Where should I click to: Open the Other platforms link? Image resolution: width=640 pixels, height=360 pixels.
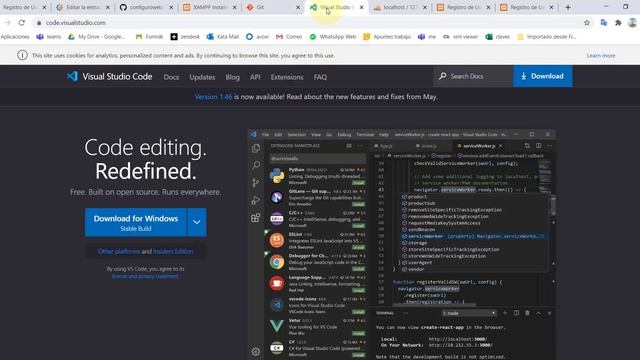click(x=119, y=251)
